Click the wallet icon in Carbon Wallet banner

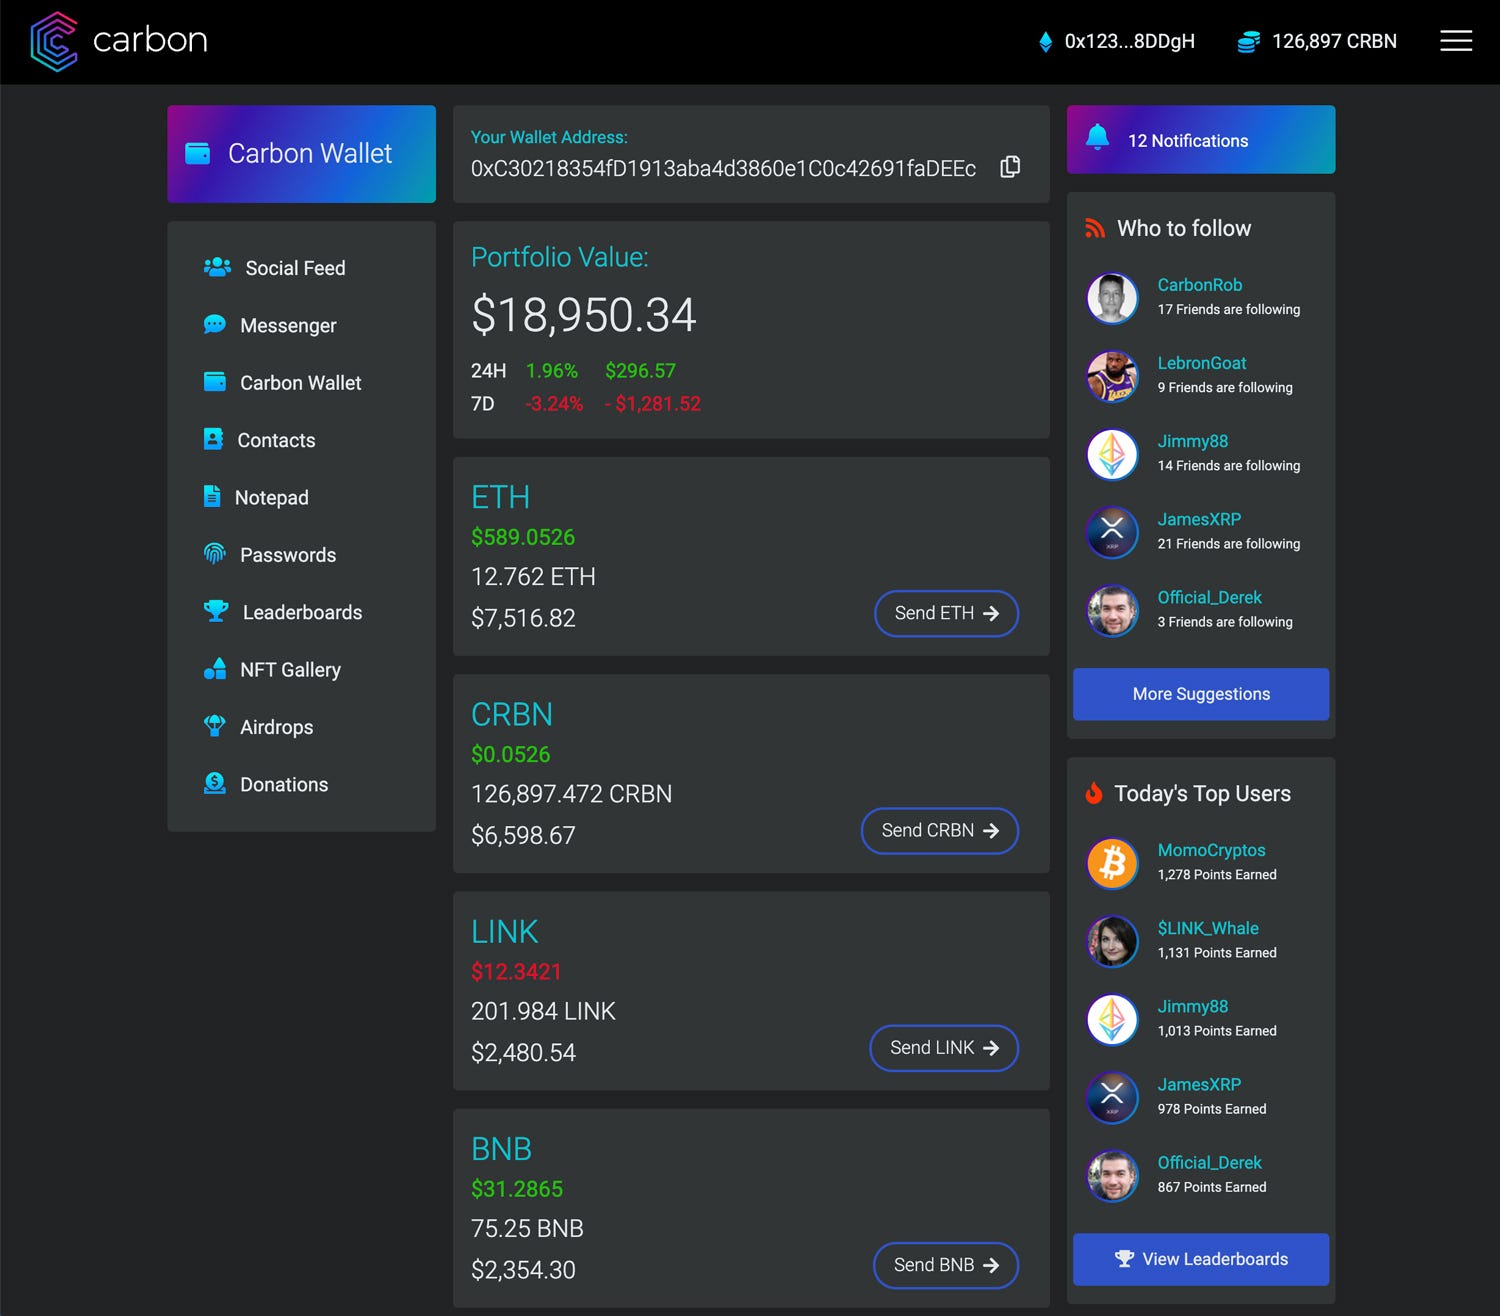tap(198, 154)
